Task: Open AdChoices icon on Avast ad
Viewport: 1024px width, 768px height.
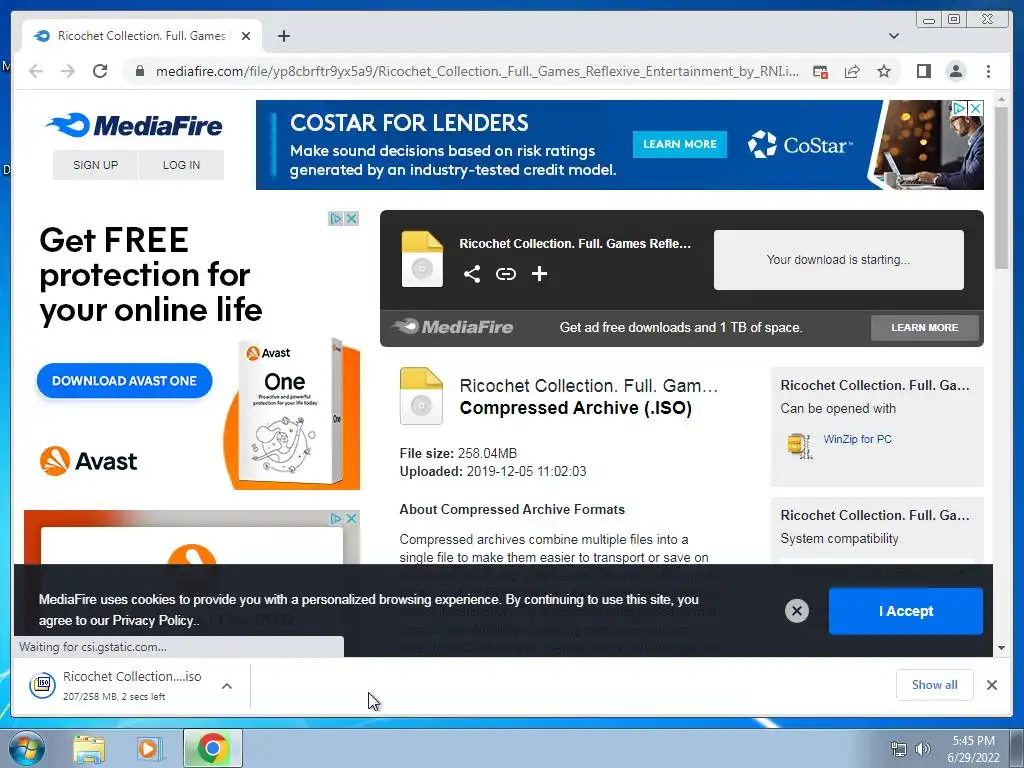Action: (x=336, y=218)
